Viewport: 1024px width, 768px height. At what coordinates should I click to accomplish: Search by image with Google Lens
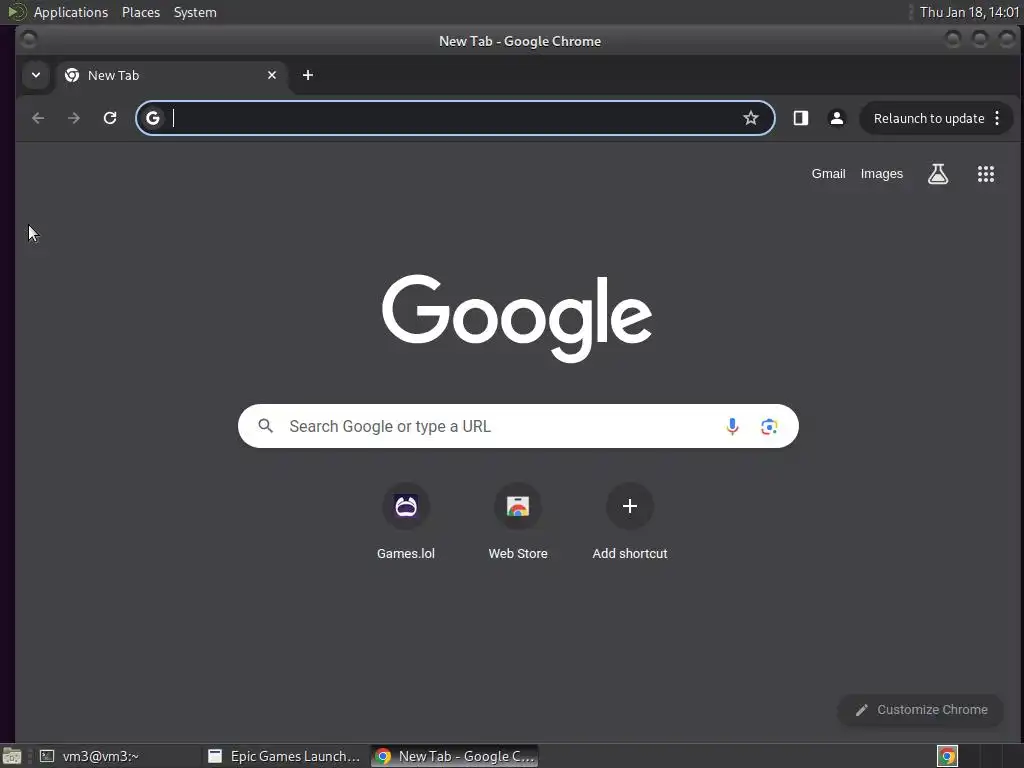pos(769,426)
